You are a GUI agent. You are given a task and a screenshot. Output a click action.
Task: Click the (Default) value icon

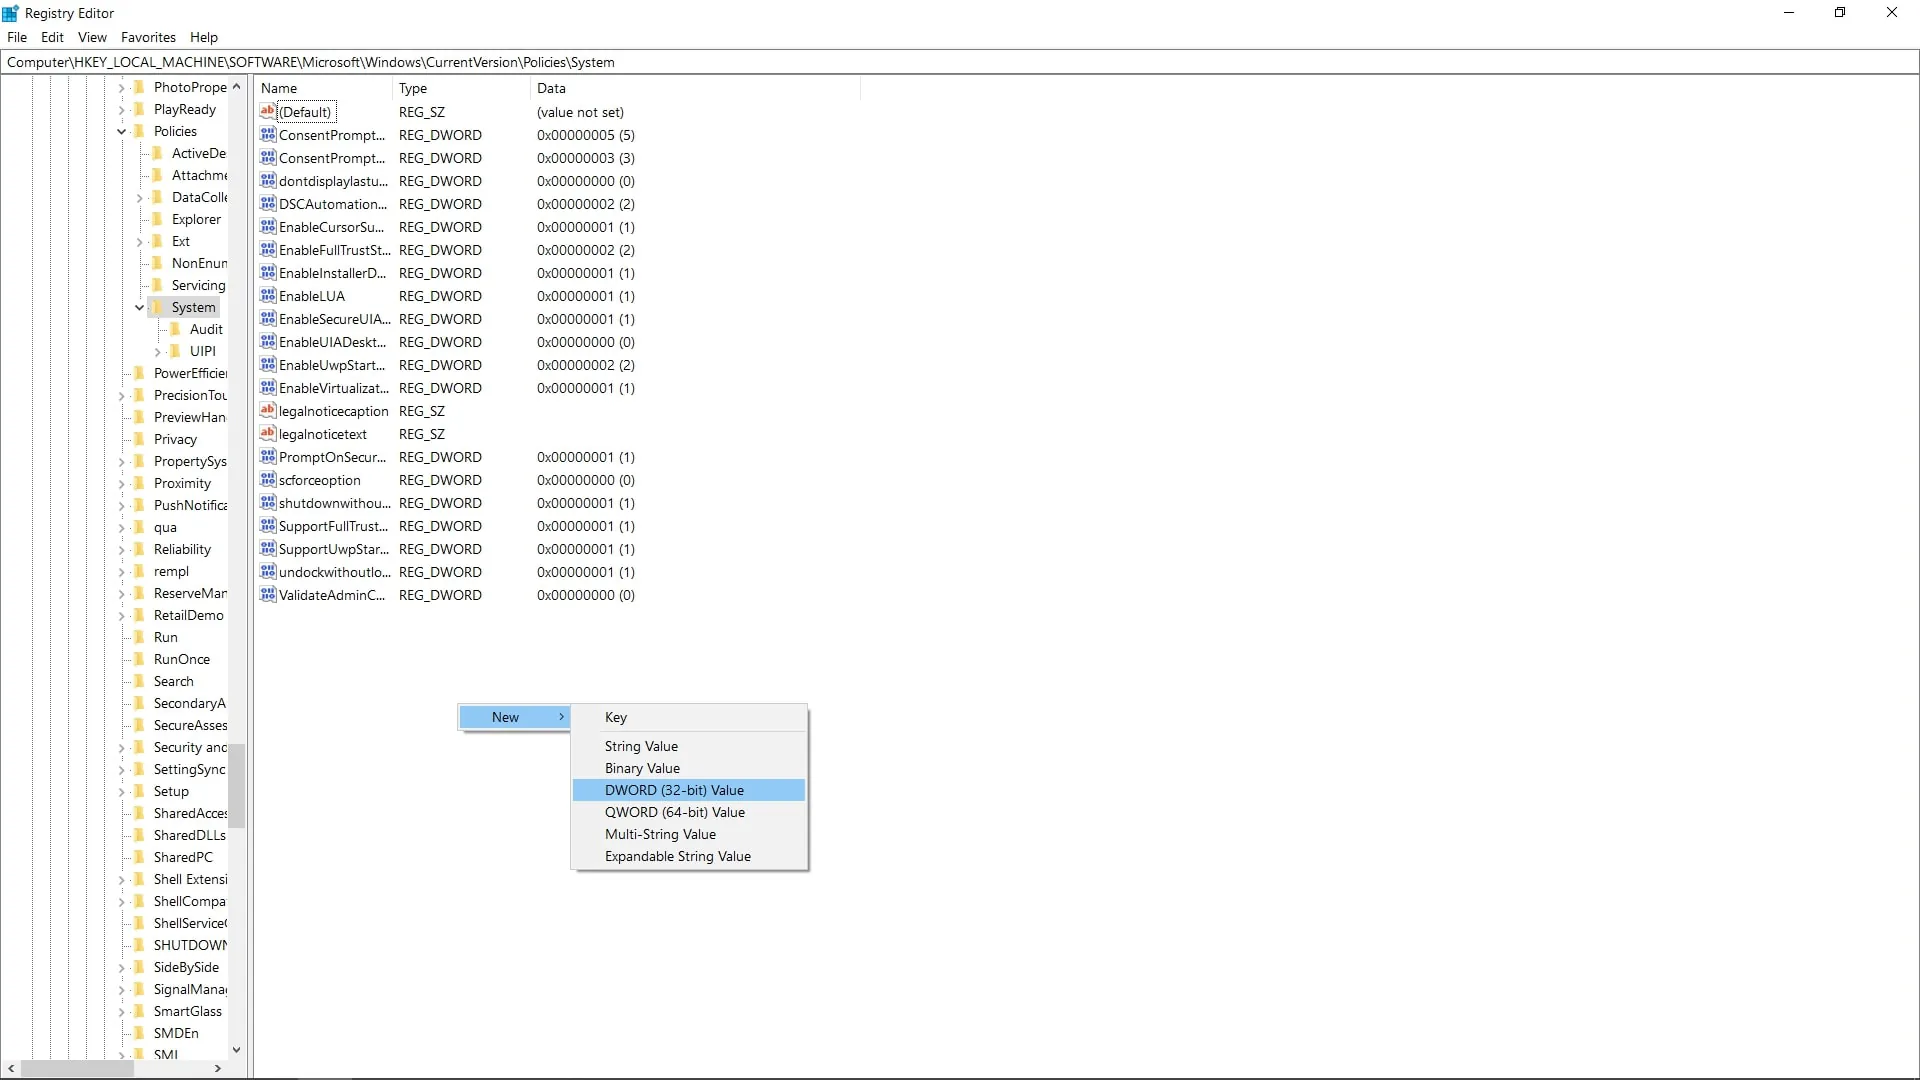[x=267, y=112]
